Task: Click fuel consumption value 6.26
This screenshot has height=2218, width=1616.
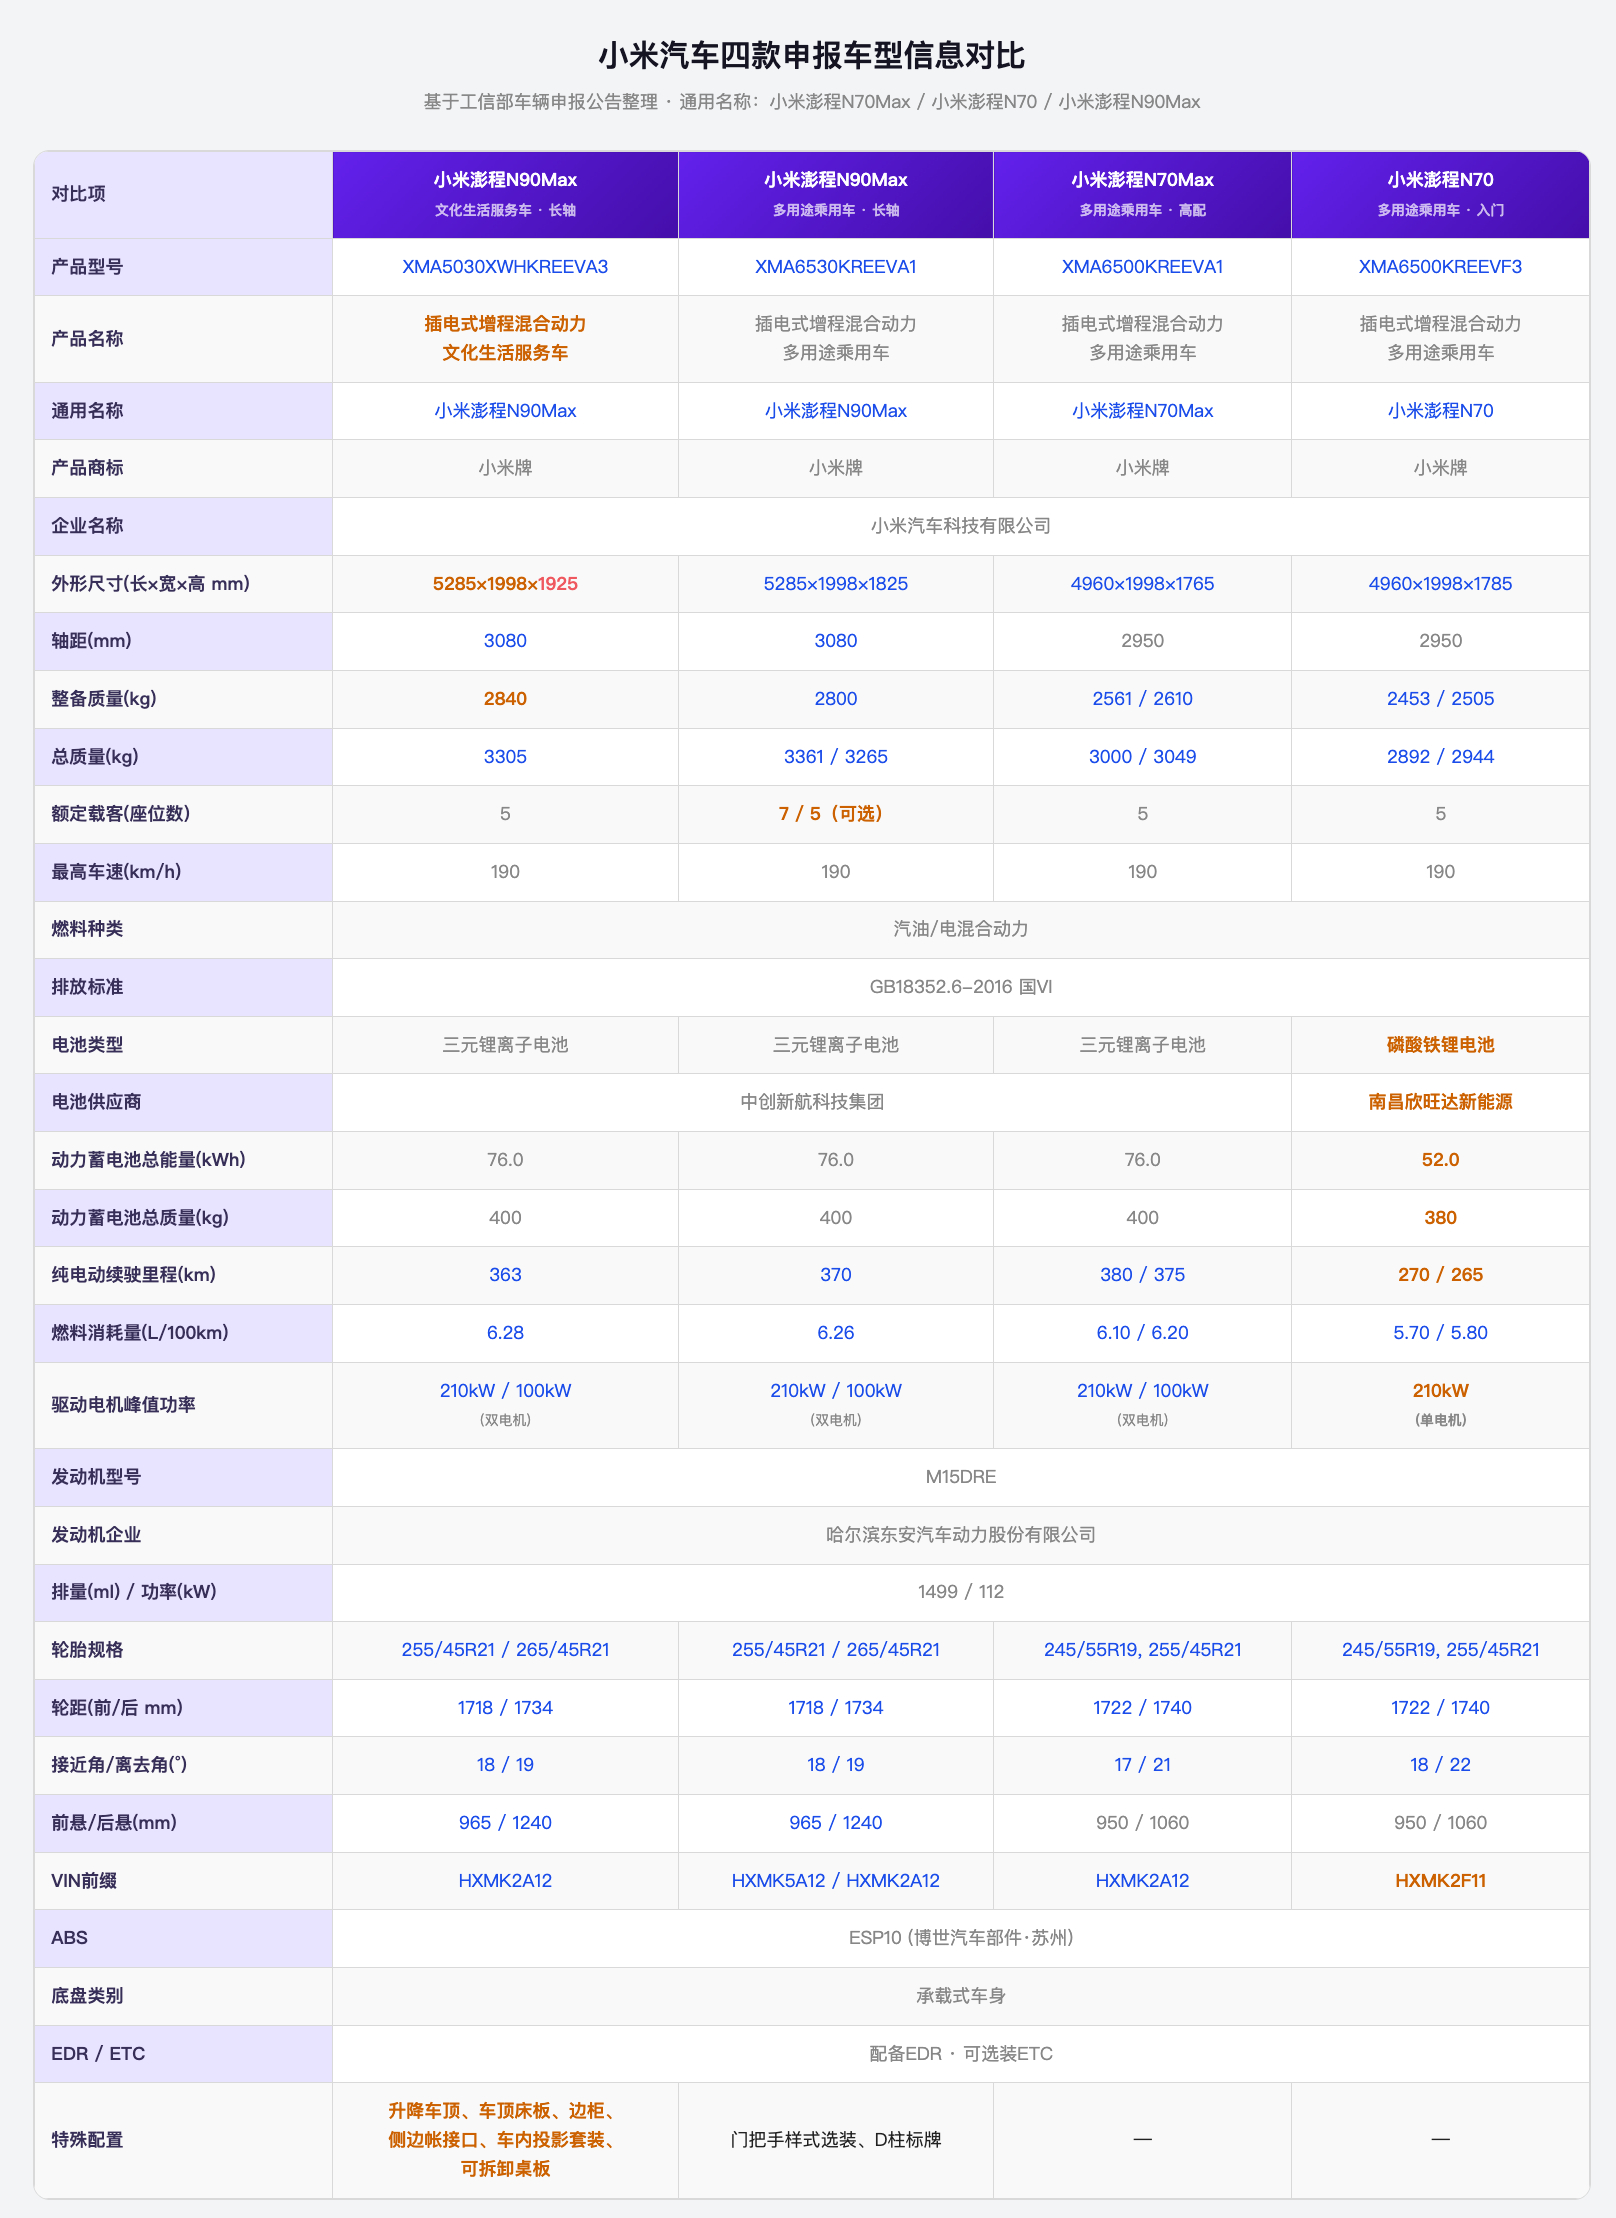Action: 835,1333
